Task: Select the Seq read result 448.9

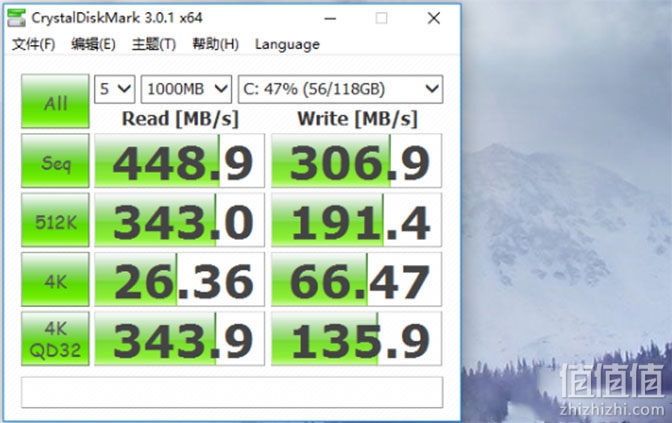Action: point(180,161)
